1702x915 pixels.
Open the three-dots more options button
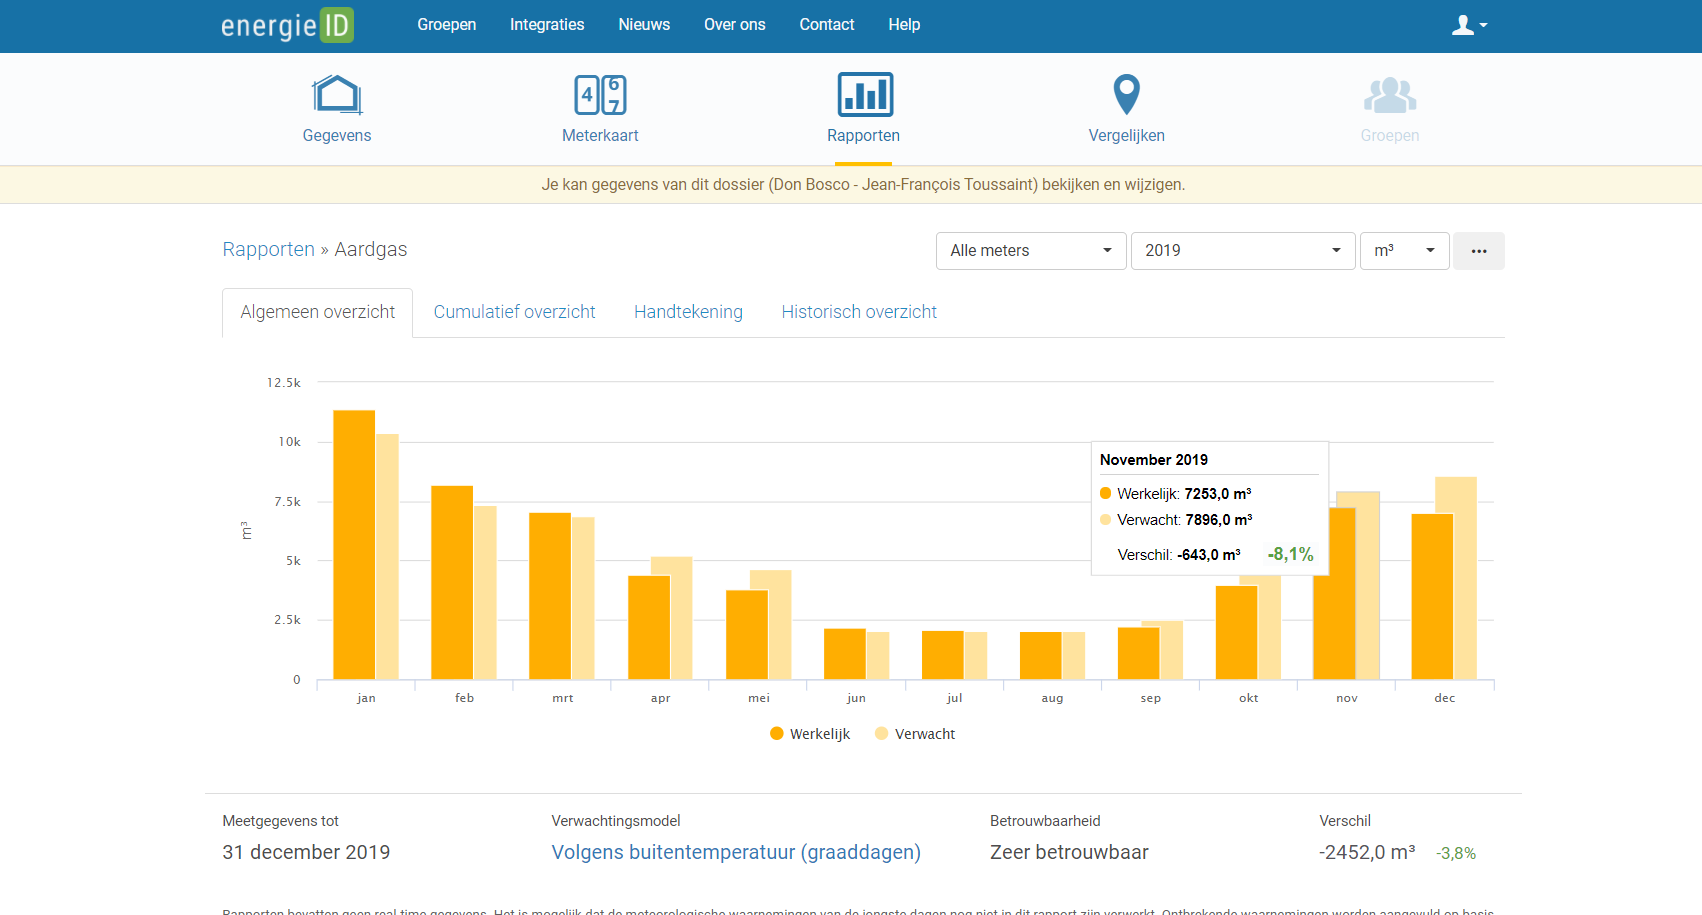coord(1479,251)
